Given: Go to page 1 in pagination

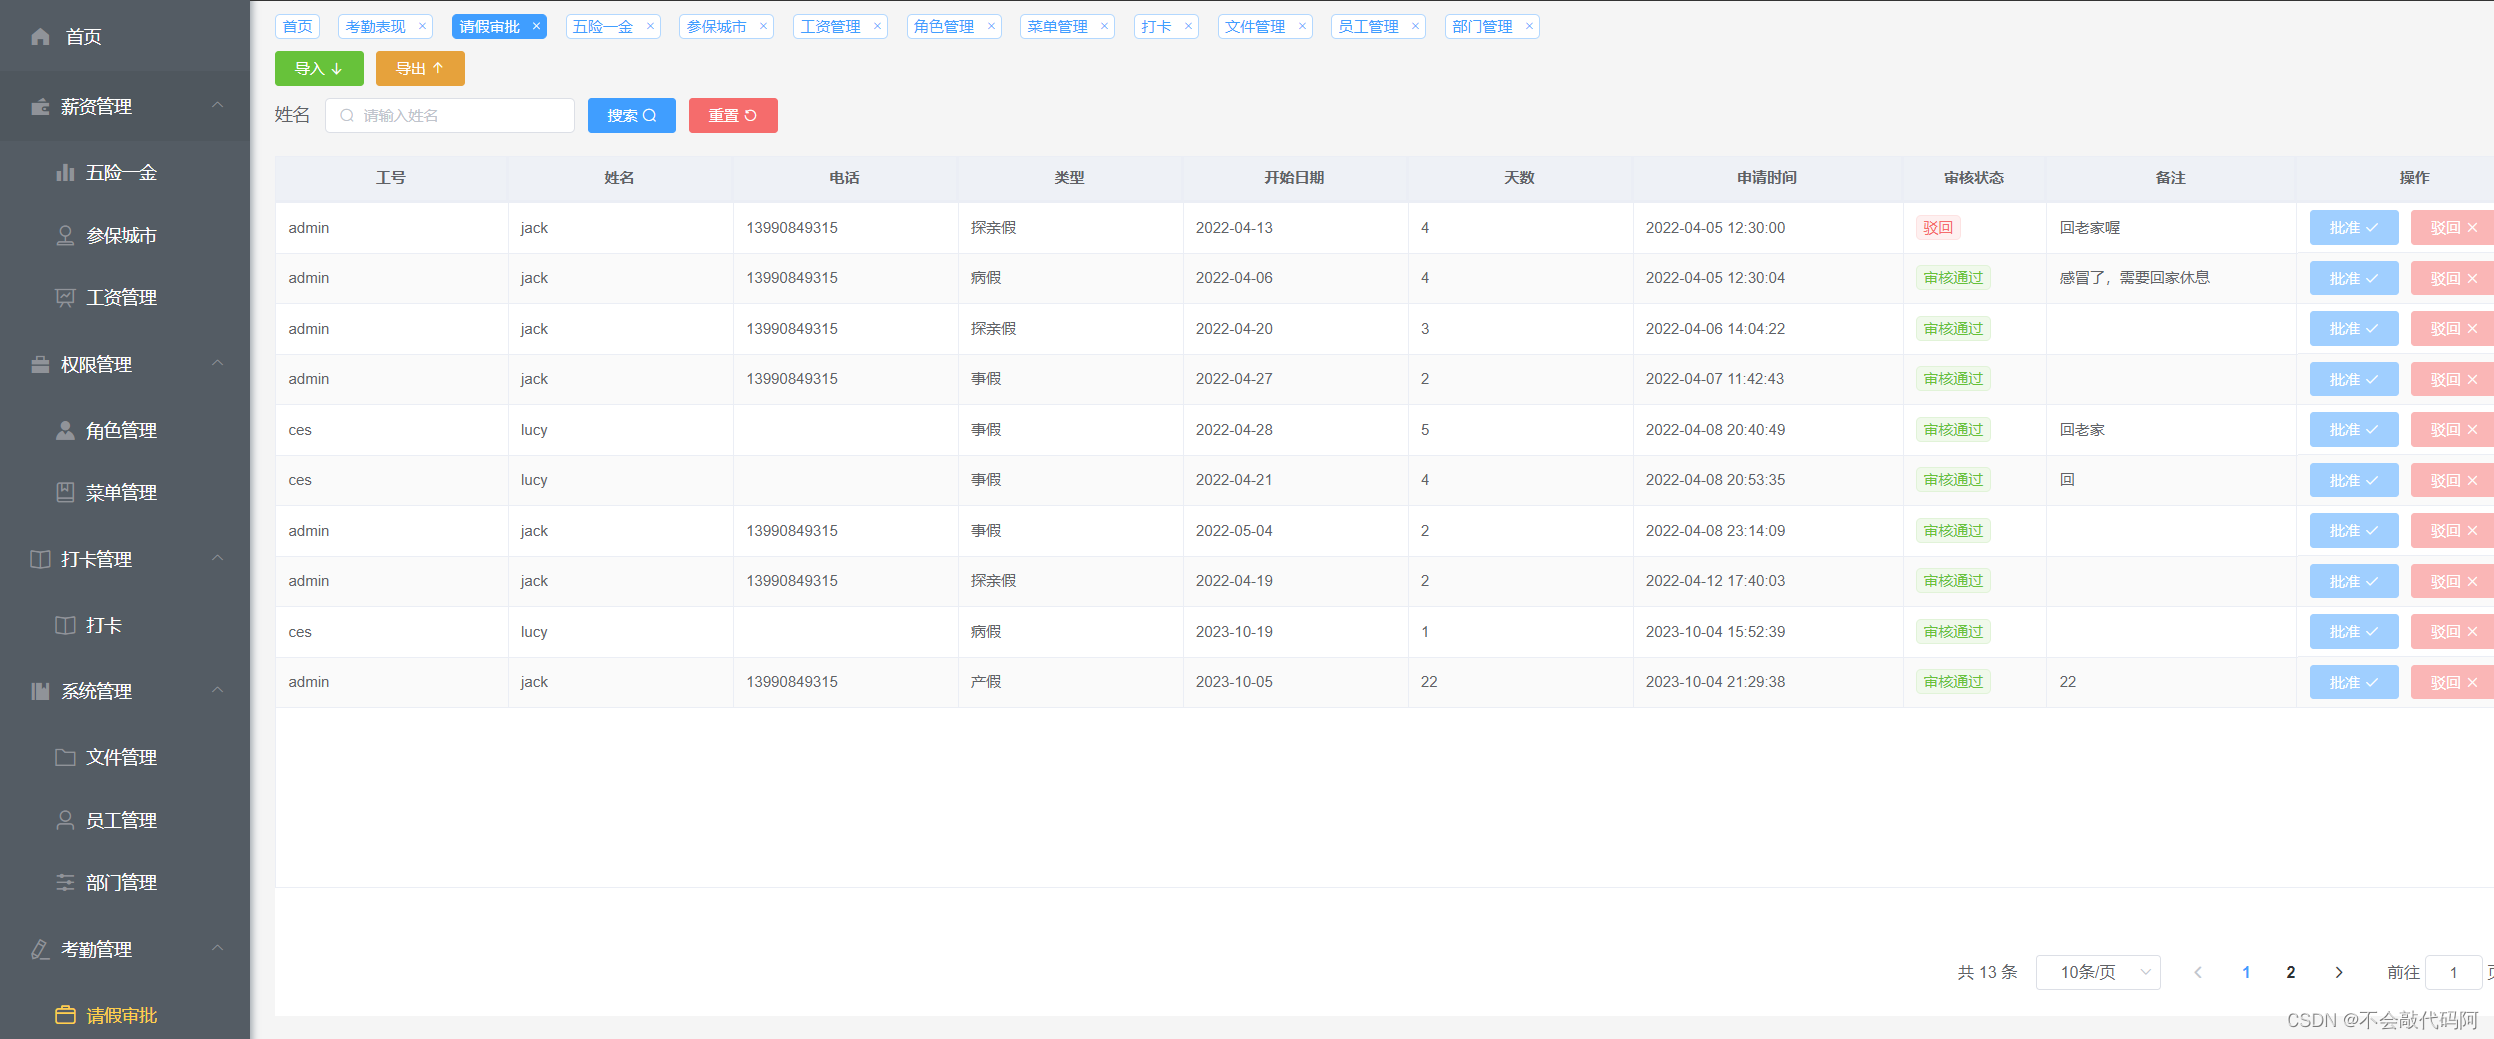Looking at the screenshot, I should (x=2246, y=972).
